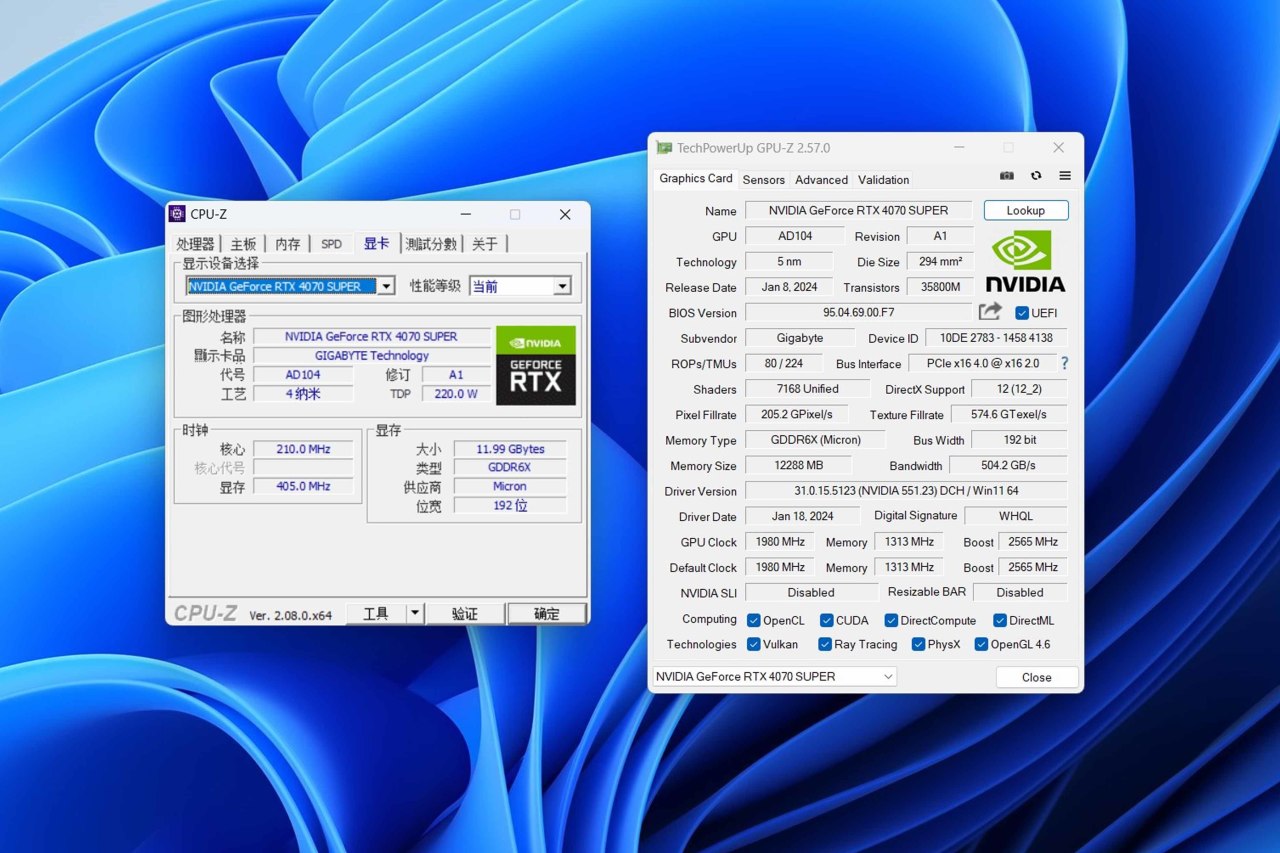Viewport: 1280px width, 853px height.
Task: Click the GPU-Z refresh icon
Action: tap(1036, 176)
